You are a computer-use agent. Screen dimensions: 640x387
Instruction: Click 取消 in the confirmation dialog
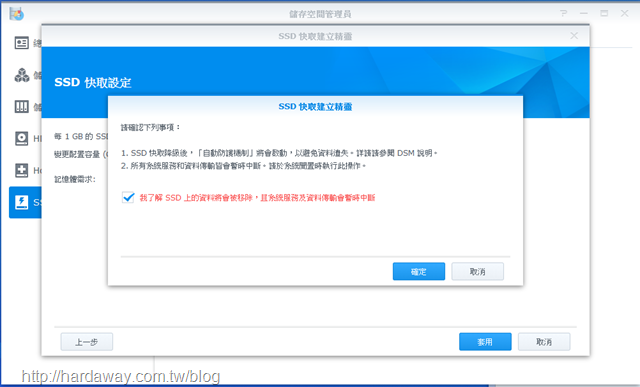click(x=478, y=271)
